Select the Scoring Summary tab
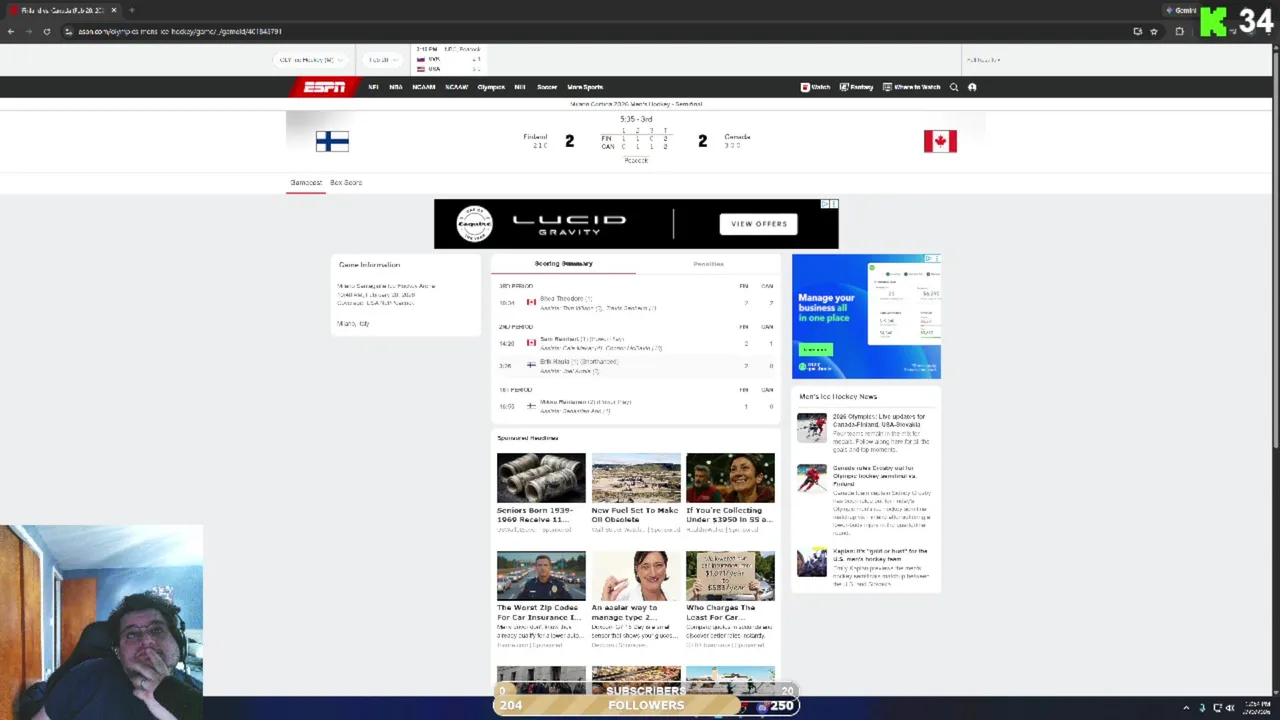Image resolution: width=1280 pixels, height=720 pixels. point(563,264)
